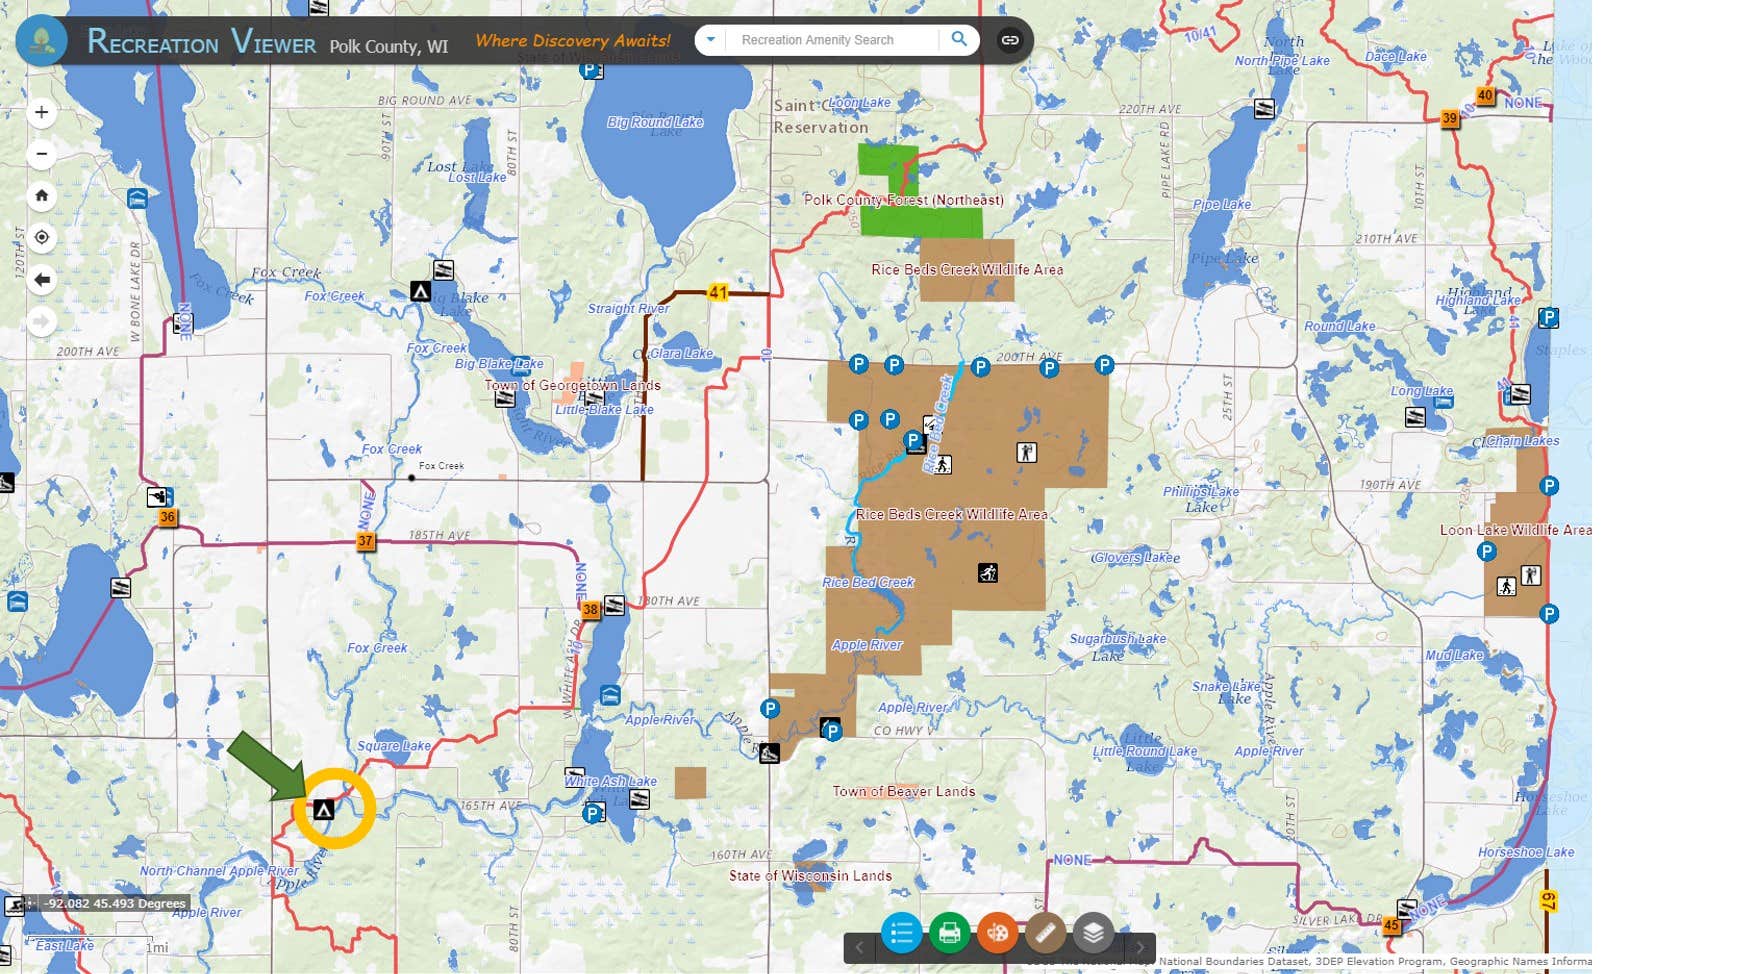Viewport: 1750px width, 974px height.
Task: Click the green Print icon
Action: click(949, 933)
